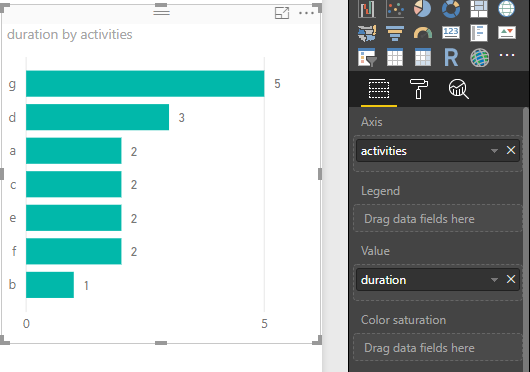
Task: Select the Slicer visualization
Action: coord(367,57)
